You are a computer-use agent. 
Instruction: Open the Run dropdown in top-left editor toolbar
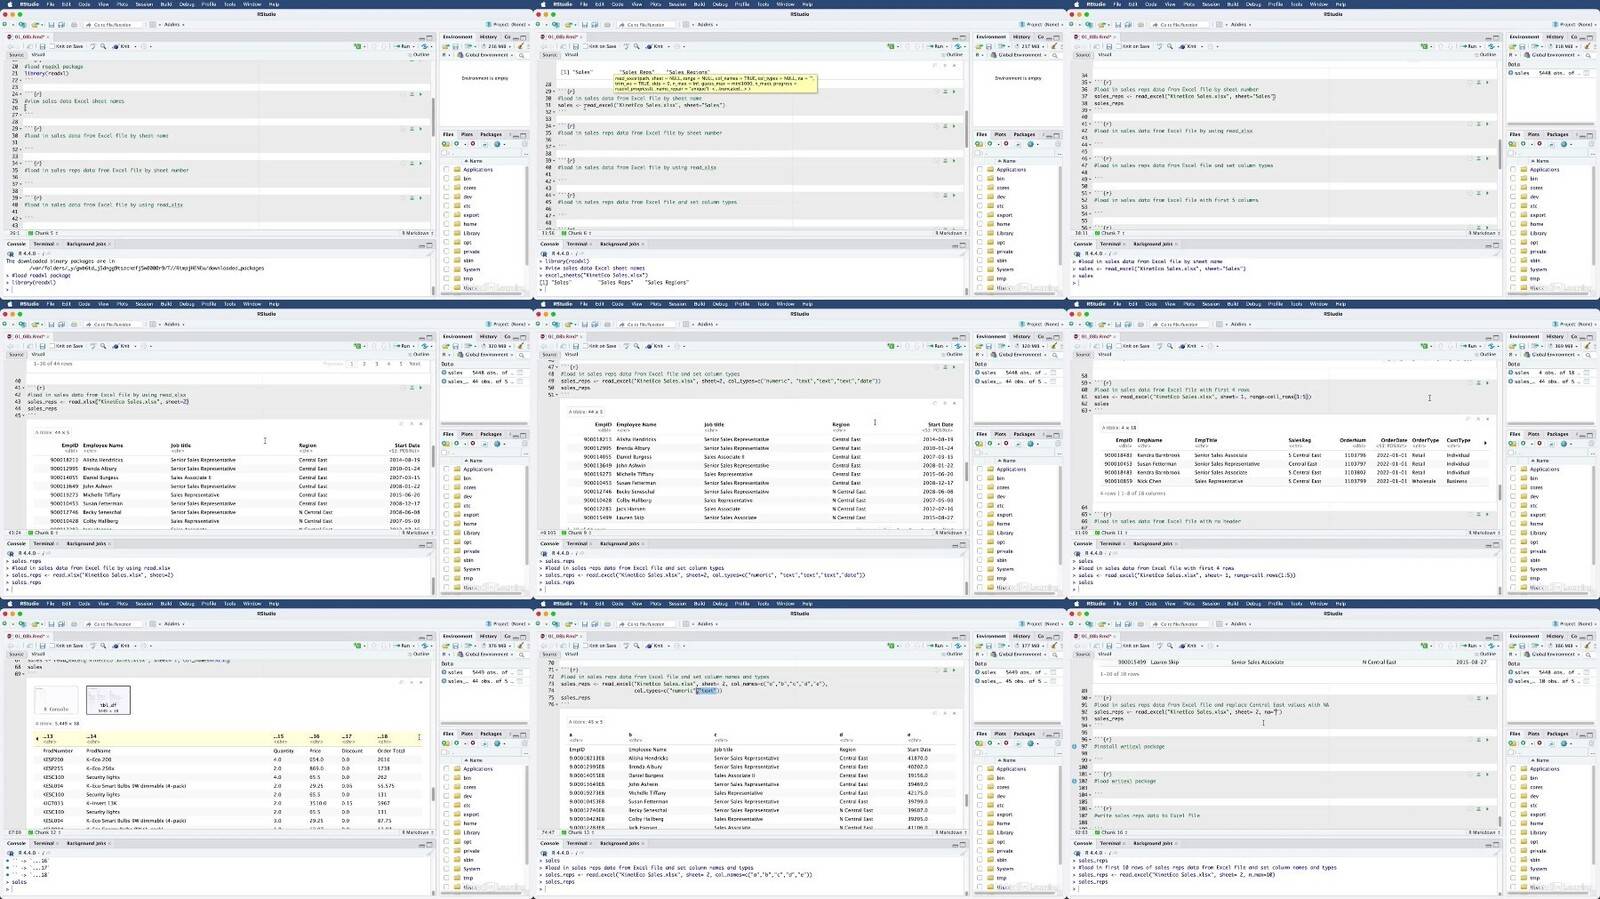[413, 46]
